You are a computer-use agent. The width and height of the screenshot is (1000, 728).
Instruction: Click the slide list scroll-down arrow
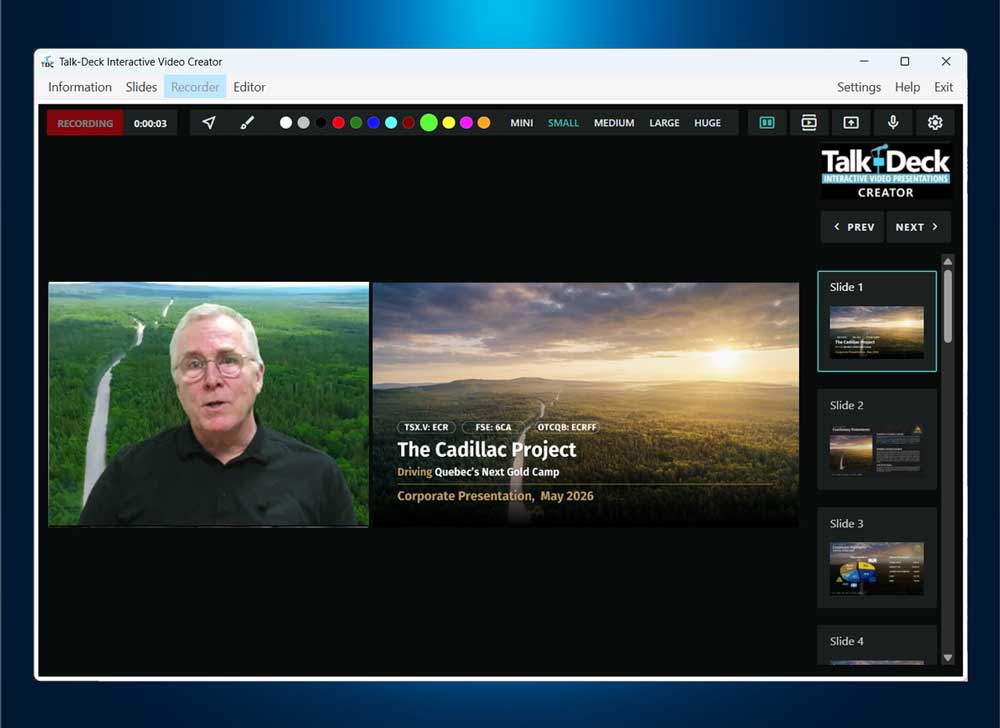(x=948, y=657)
